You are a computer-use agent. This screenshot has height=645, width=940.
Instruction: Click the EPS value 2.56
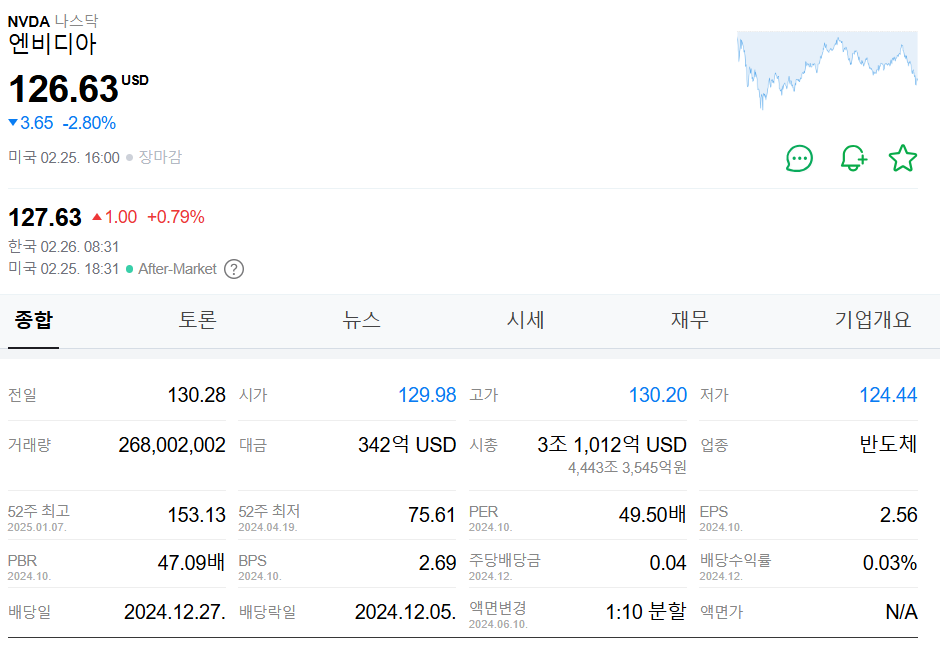899,515
